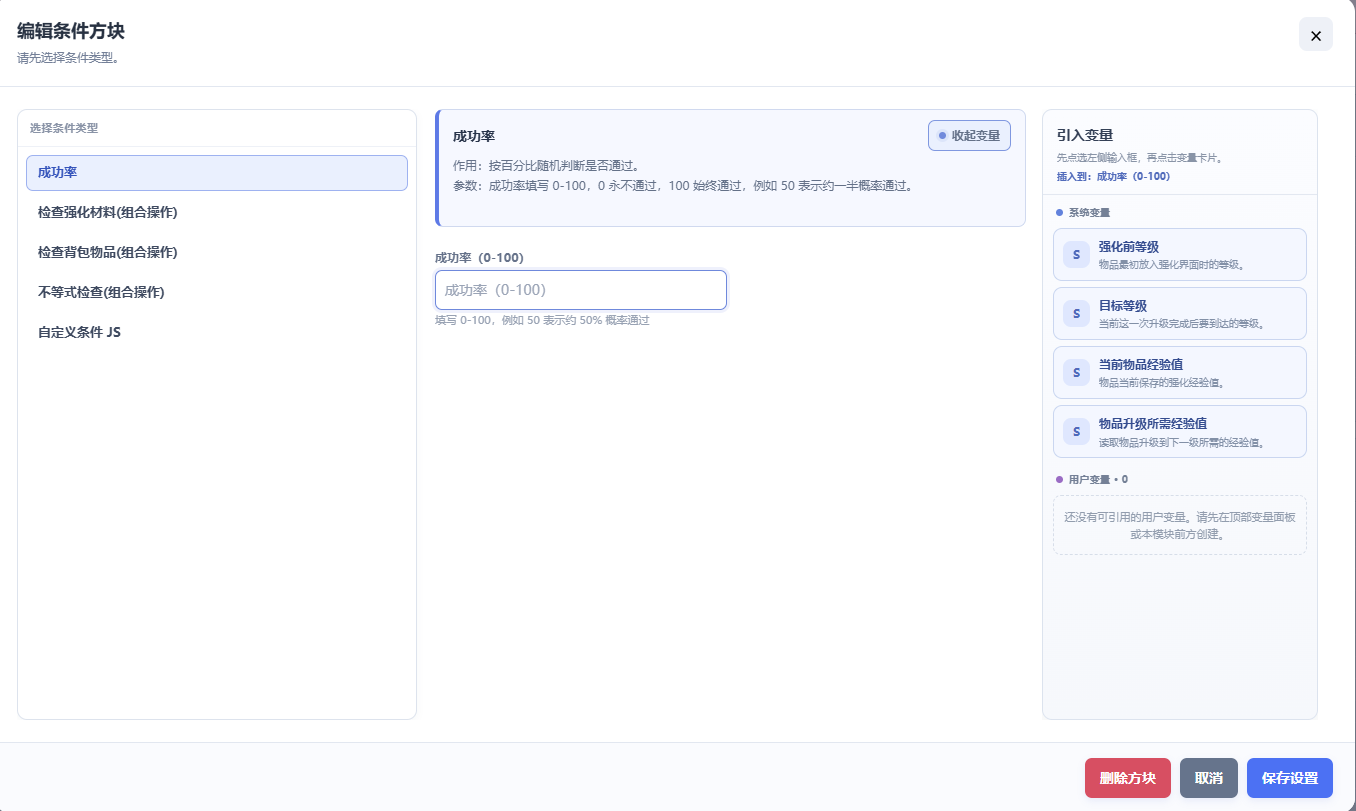Viewport: 1356px width, 811px height.
Task: Insert the 强化前等级 variable card
Action: [x=1180, y=254]
